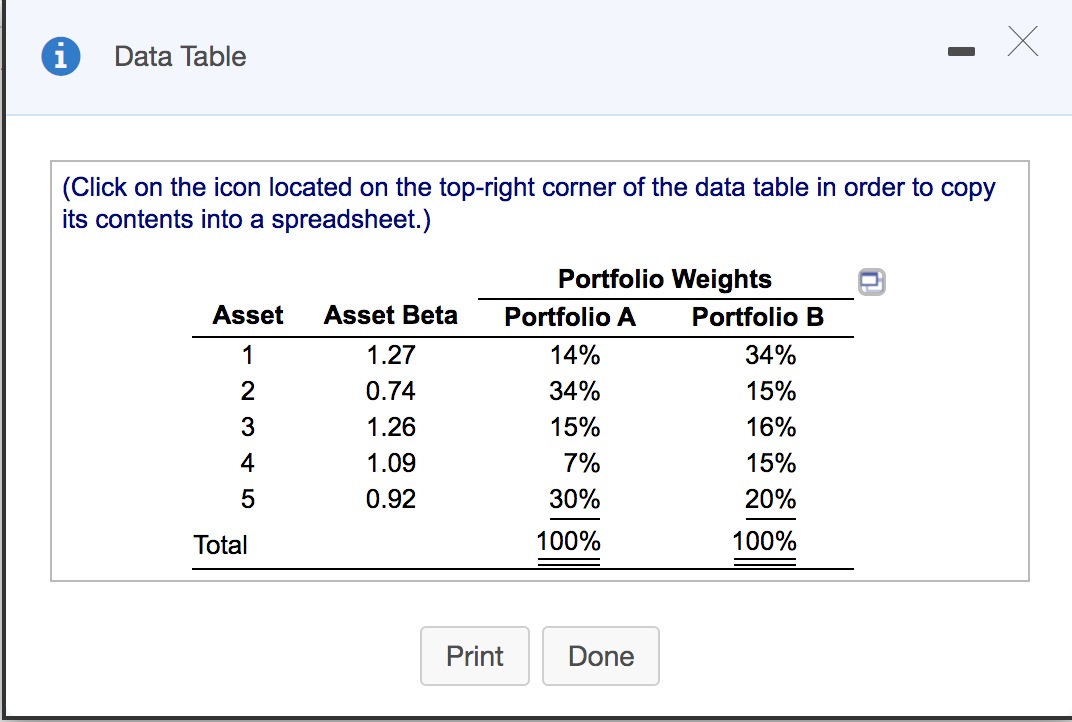This screenshot has width=1072, height=722.
Task: Select the 7% weight for Asset 4
Action: [580, 463]
